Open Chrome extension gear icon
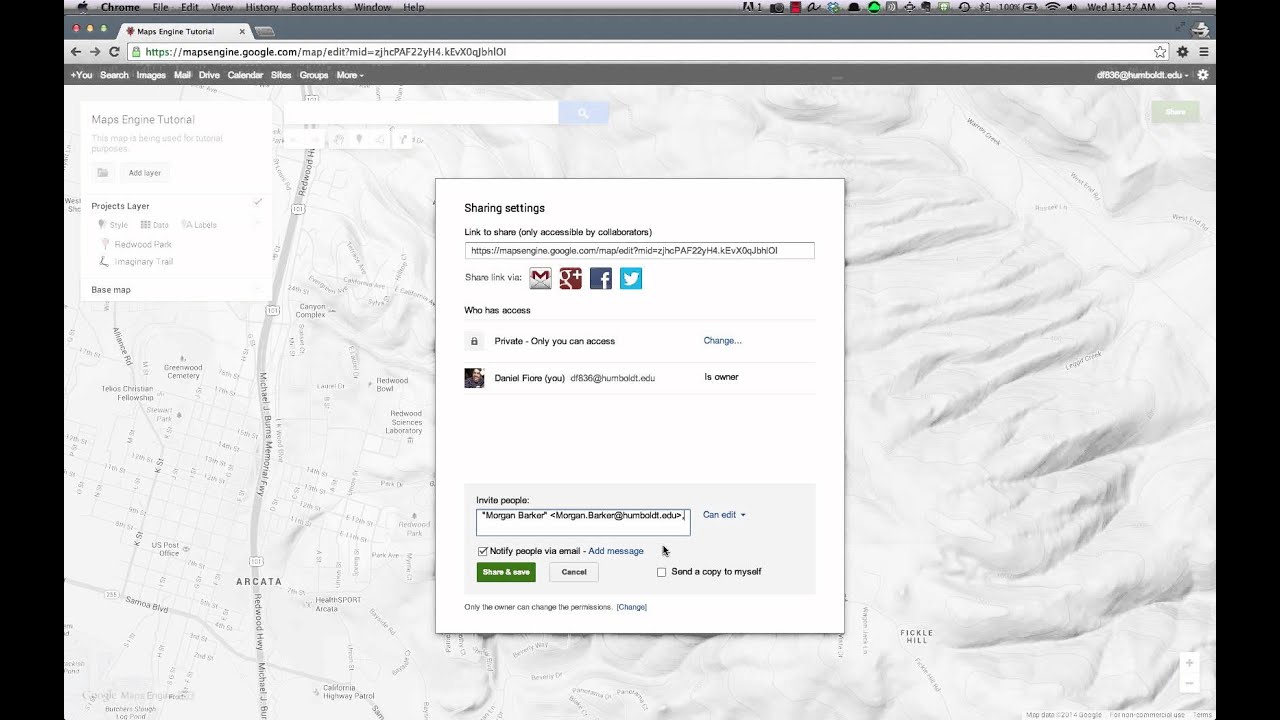This screenshot has height=720, width=1280. pyautogui.click(x=1183, y=51)
